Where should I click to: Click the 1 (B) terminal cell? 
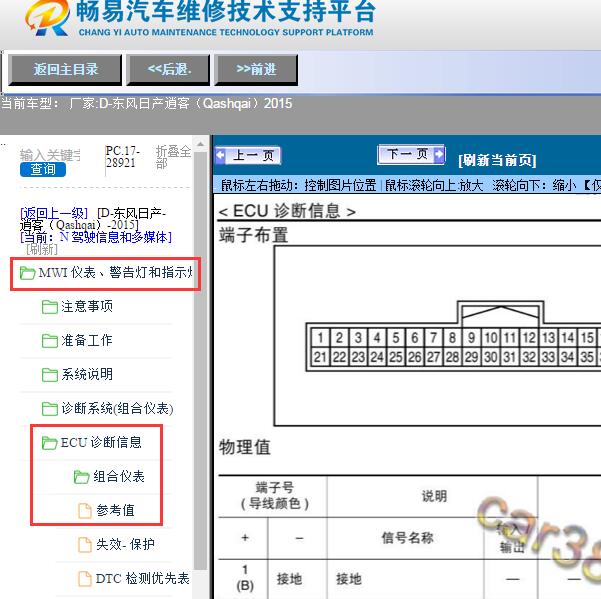click(245, 578)
